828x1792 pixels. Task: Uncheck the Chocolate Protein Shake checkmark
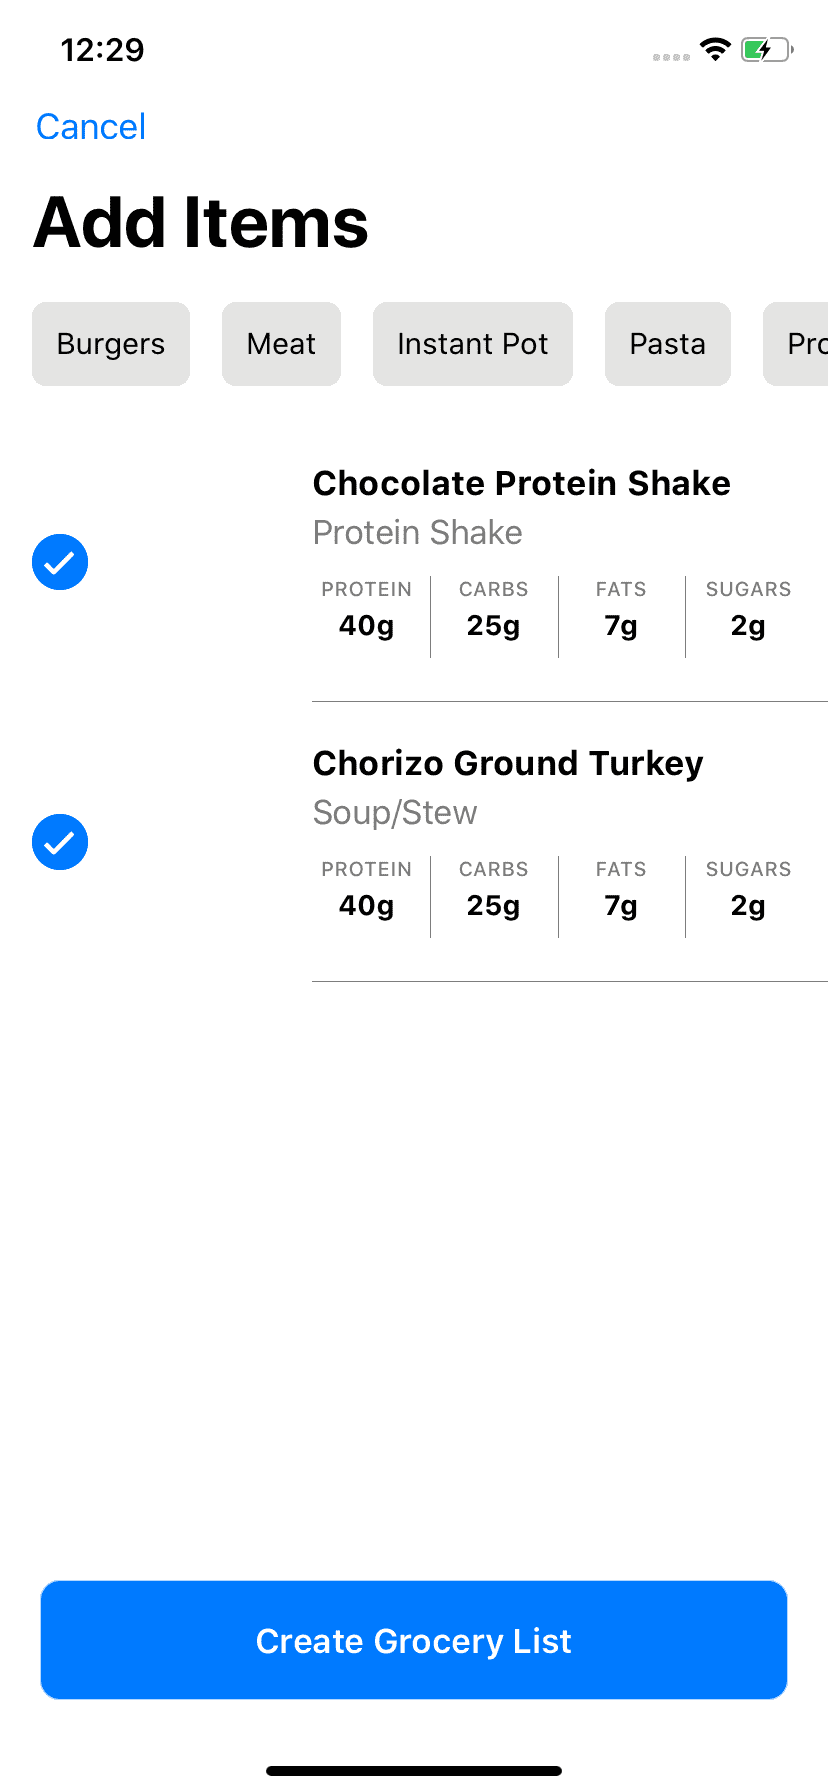pos(60,562)
